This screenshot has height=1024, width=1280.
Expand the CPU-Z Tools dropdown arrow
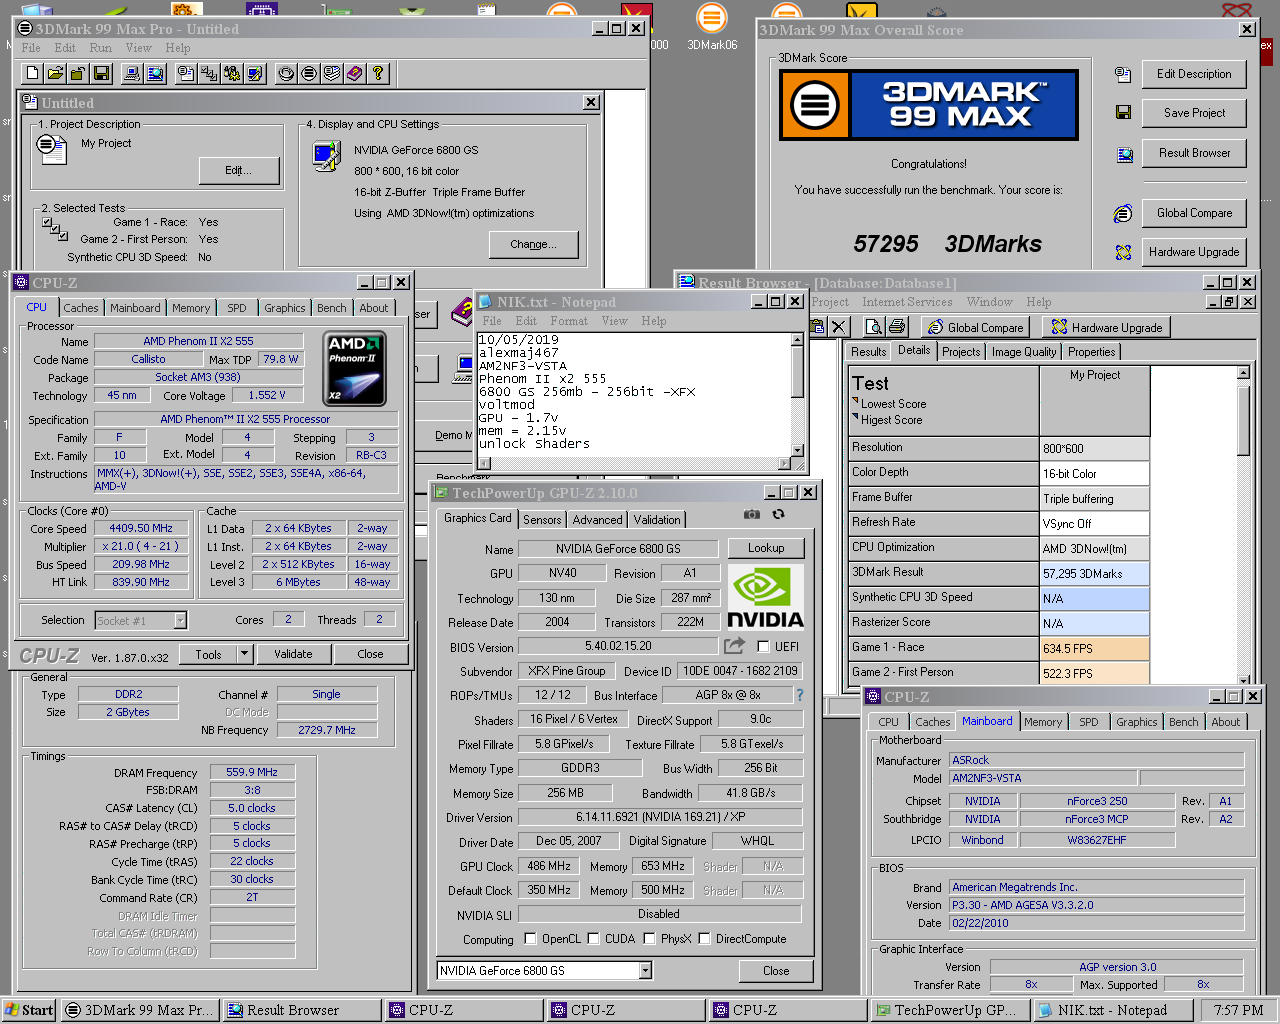[x=244, y=654]
